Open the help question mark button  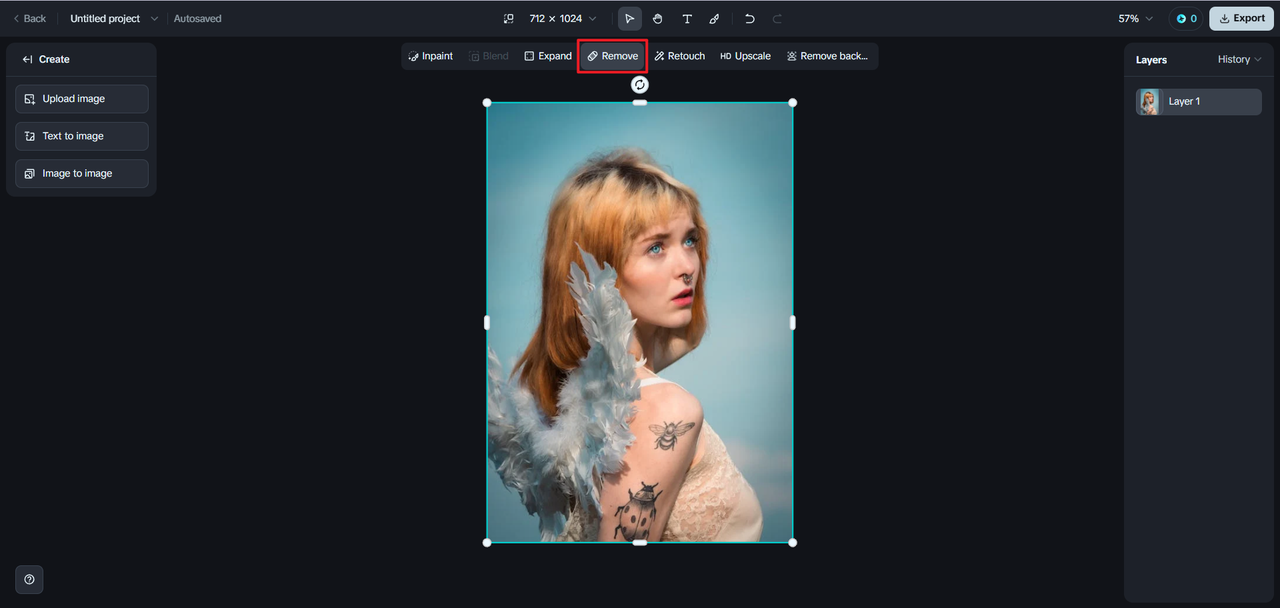(29, 579)
